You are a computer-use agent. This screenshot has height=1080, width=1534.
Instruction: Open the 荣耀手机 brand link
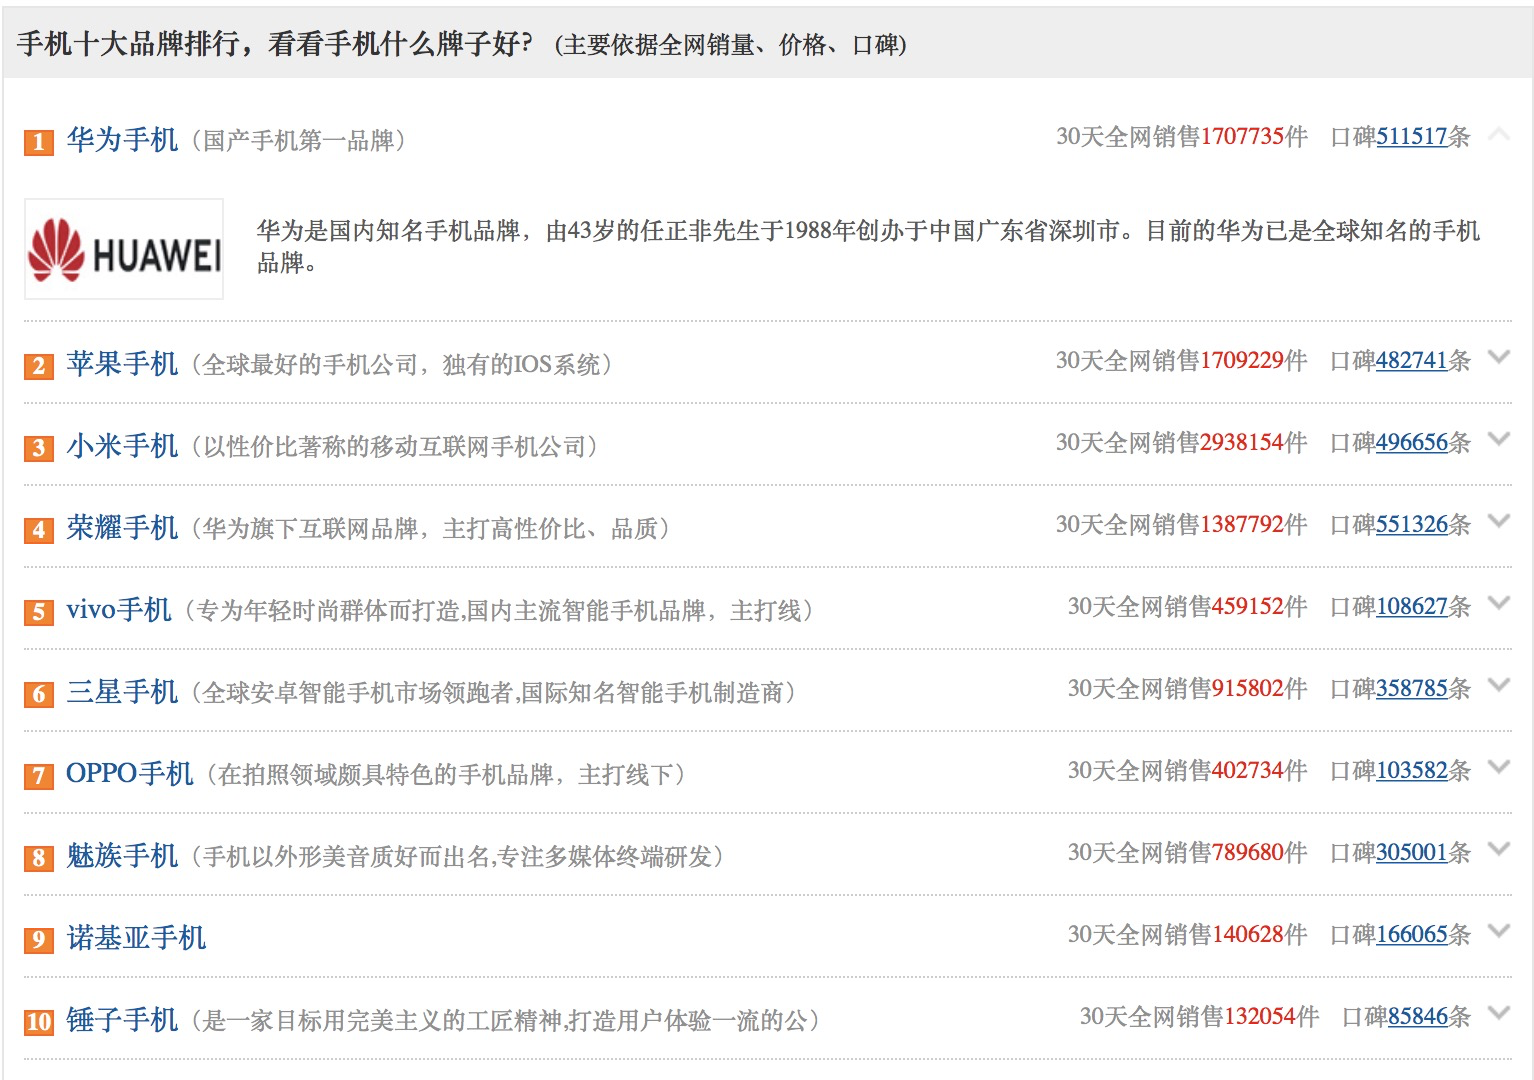point(122,528)
